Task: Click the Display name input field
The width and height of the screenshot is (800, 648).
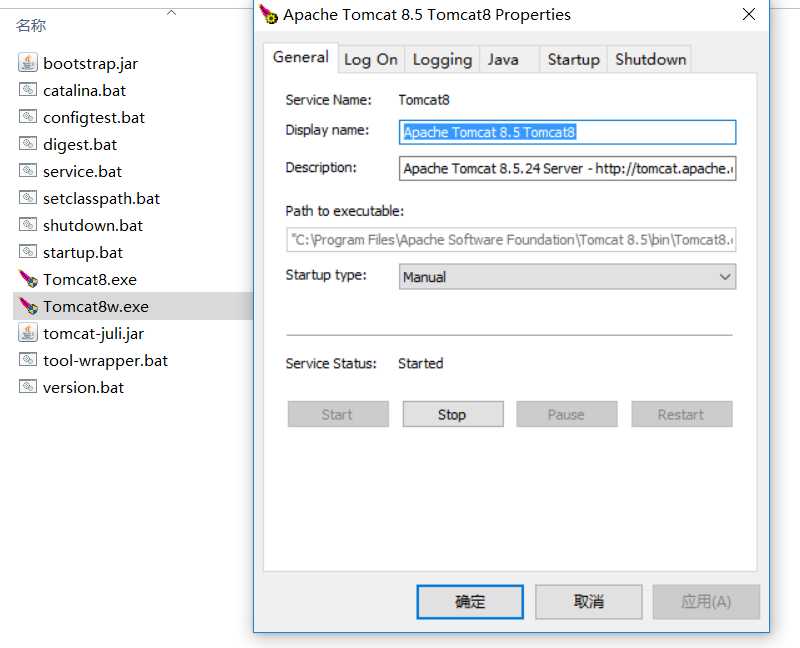Action: [567, 132]
